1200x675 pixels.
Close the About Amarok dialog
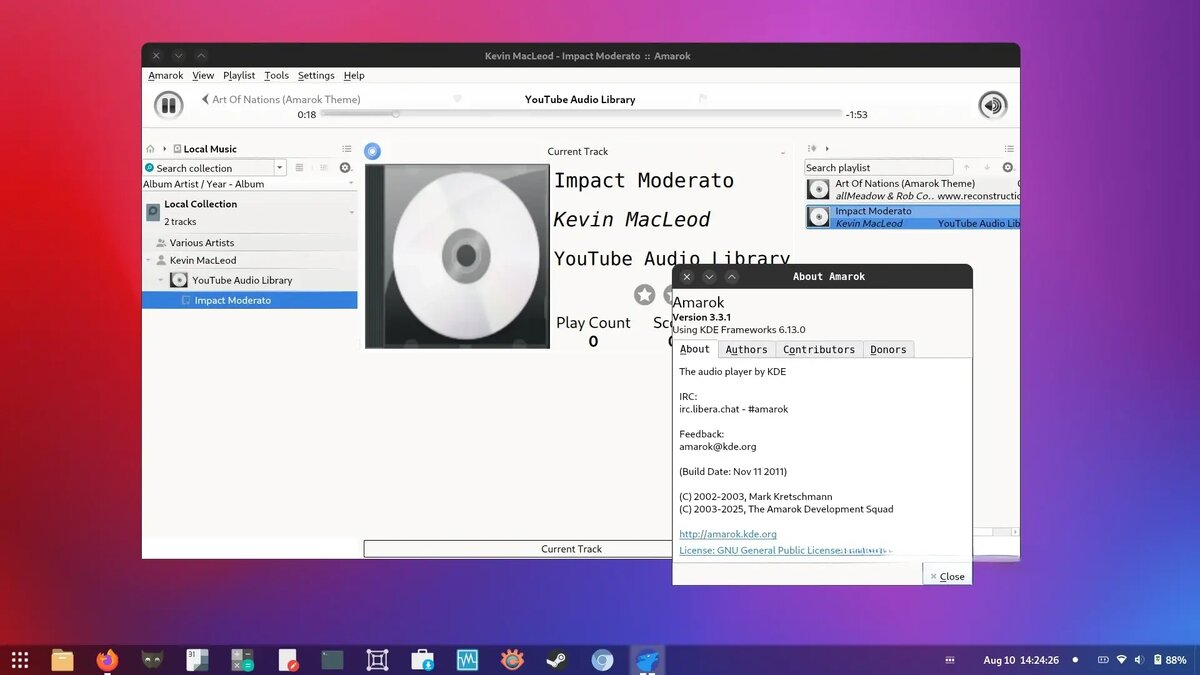coord(946,576)
